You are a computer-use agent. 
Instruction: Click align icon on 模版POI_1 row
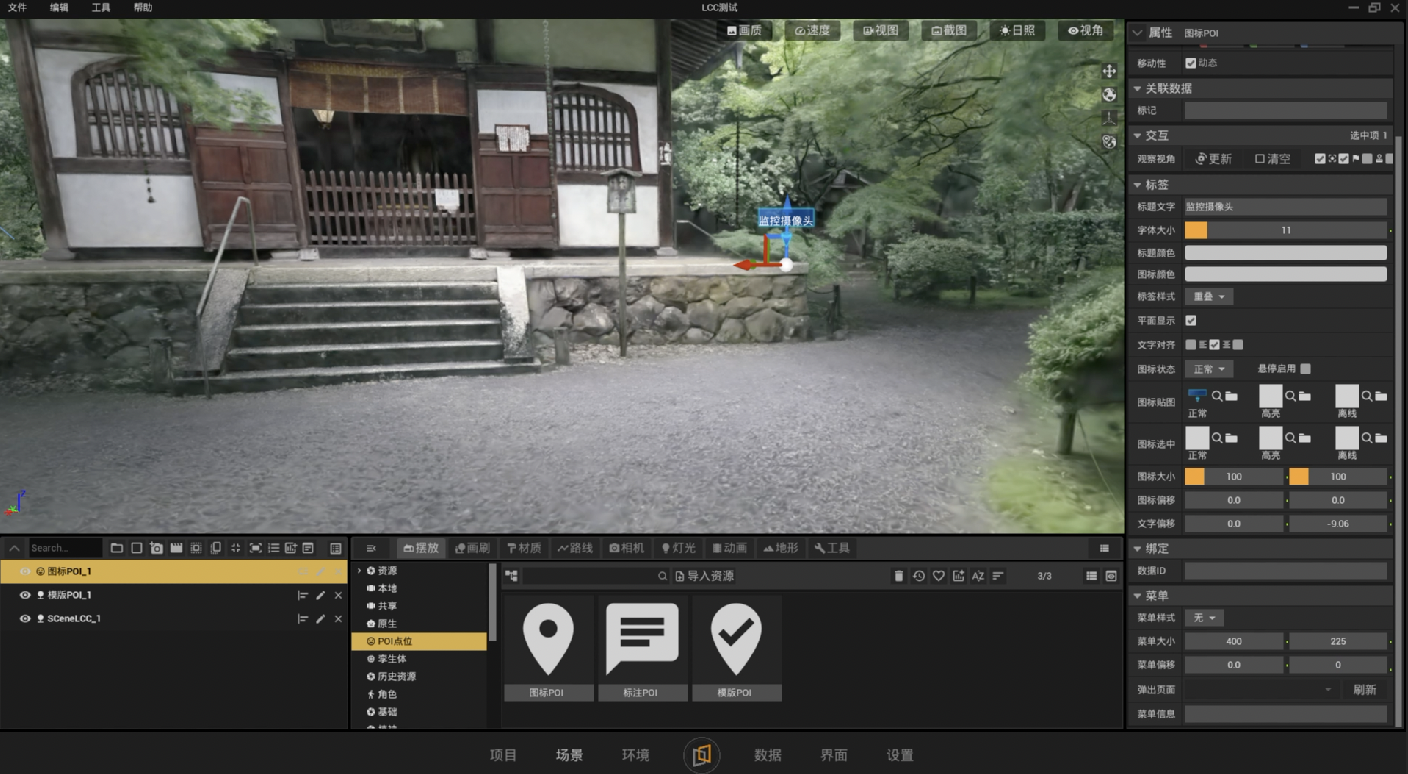coord(302,595)
